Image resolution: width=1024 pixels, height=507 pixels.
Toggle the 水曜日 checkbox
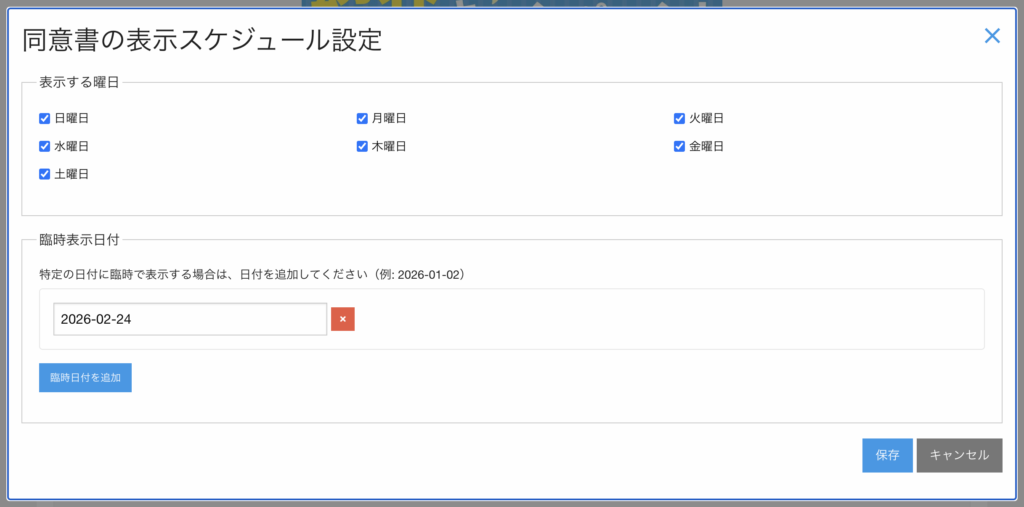pos(44,146)
